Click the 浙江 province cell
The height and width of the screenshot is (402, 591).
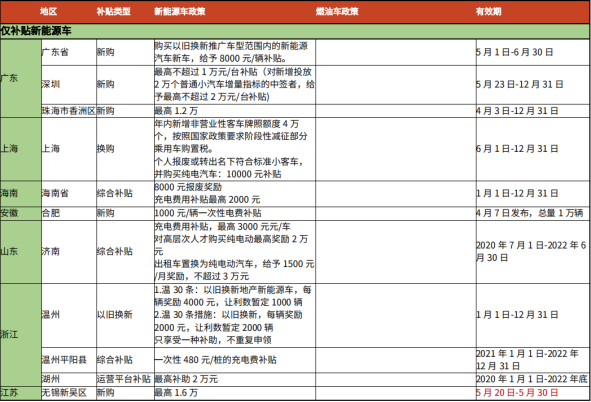click(x=20, y=335)
